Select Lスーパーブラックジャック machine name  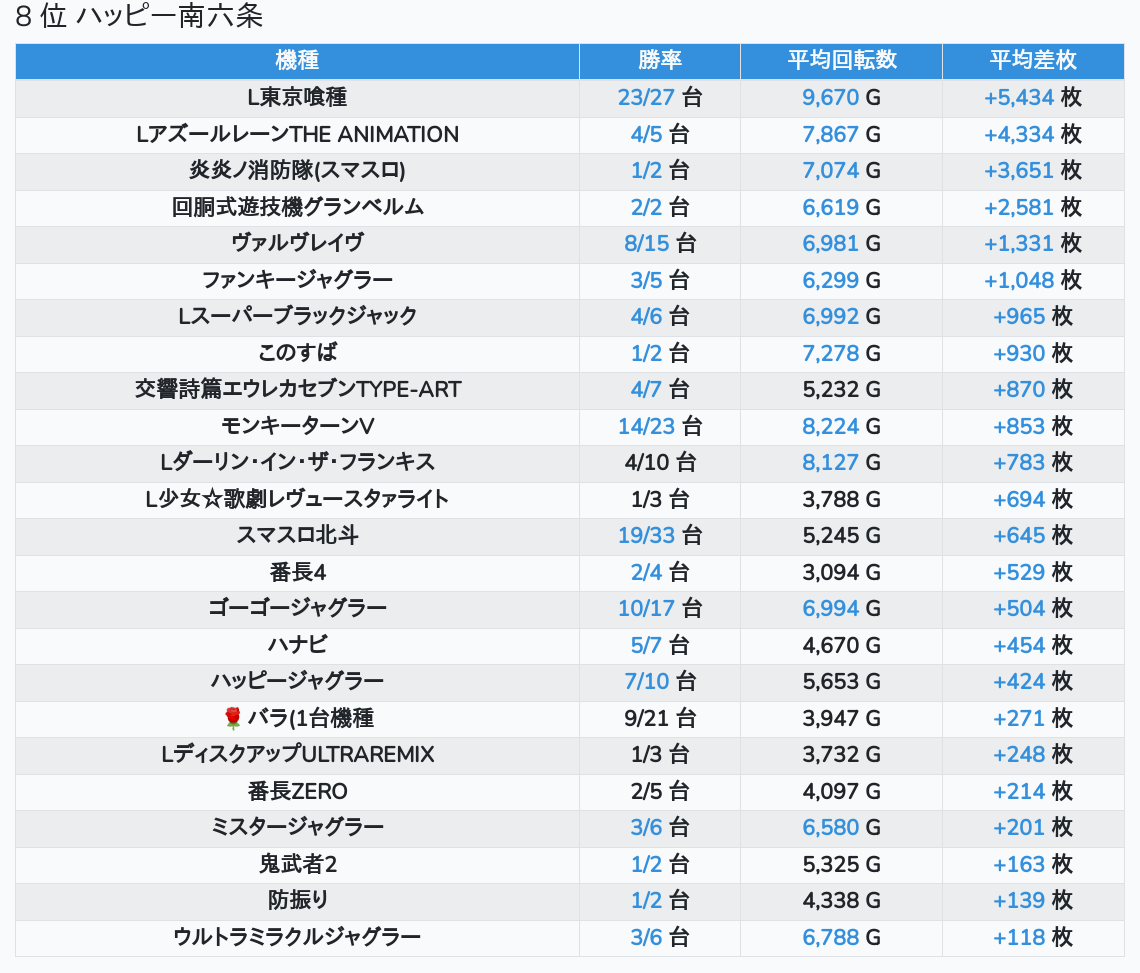click(297, 317)
